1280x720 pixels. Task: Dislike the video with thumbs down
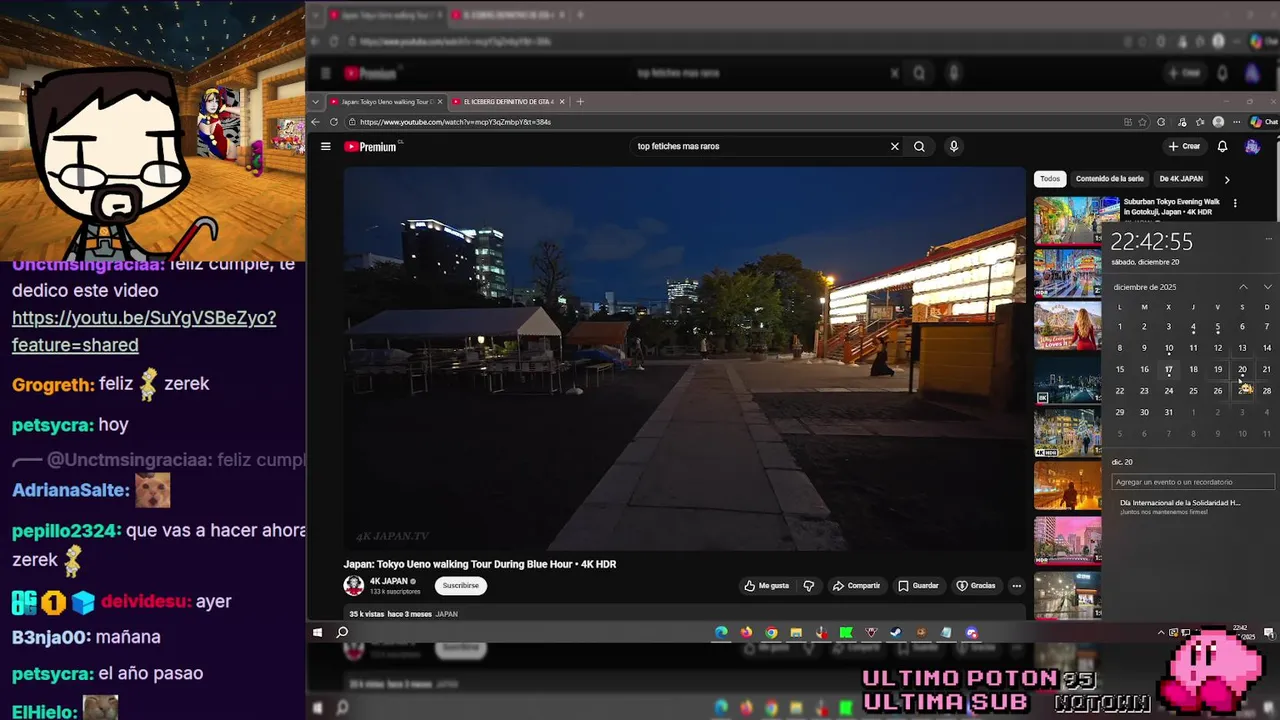pos(809,586)
